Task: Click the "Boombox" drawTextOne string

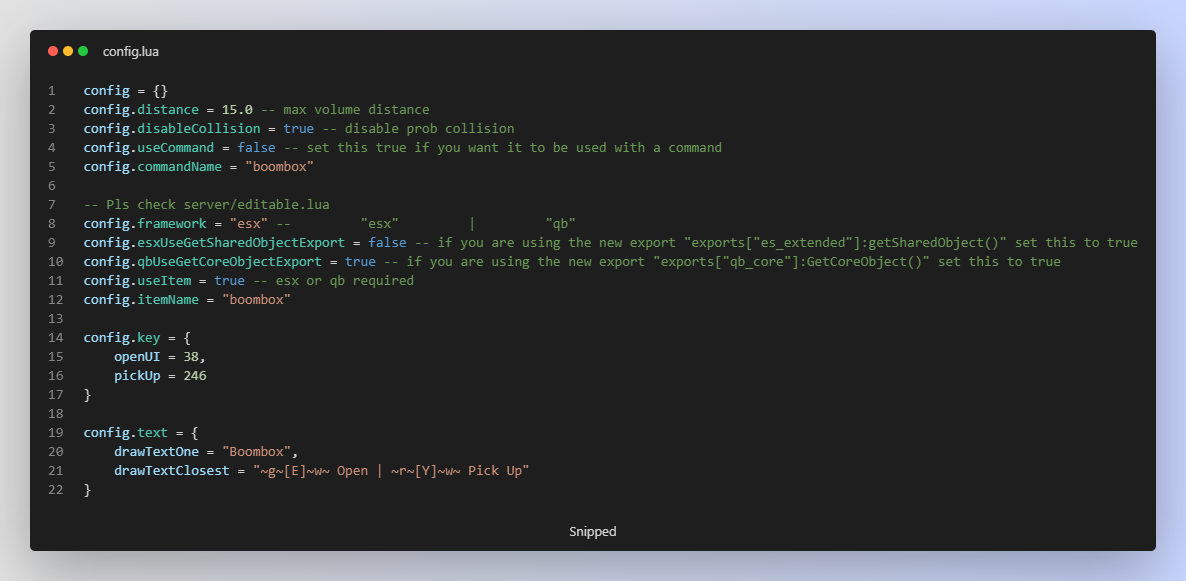Action: 259,452
